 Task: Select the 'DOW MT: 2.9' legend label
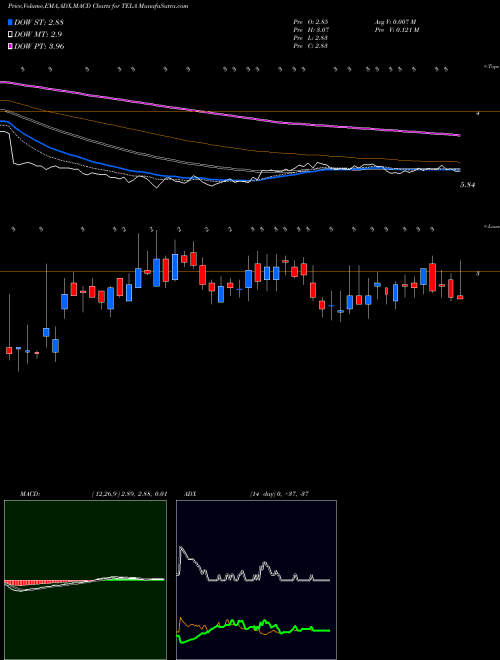click(38, 34)
